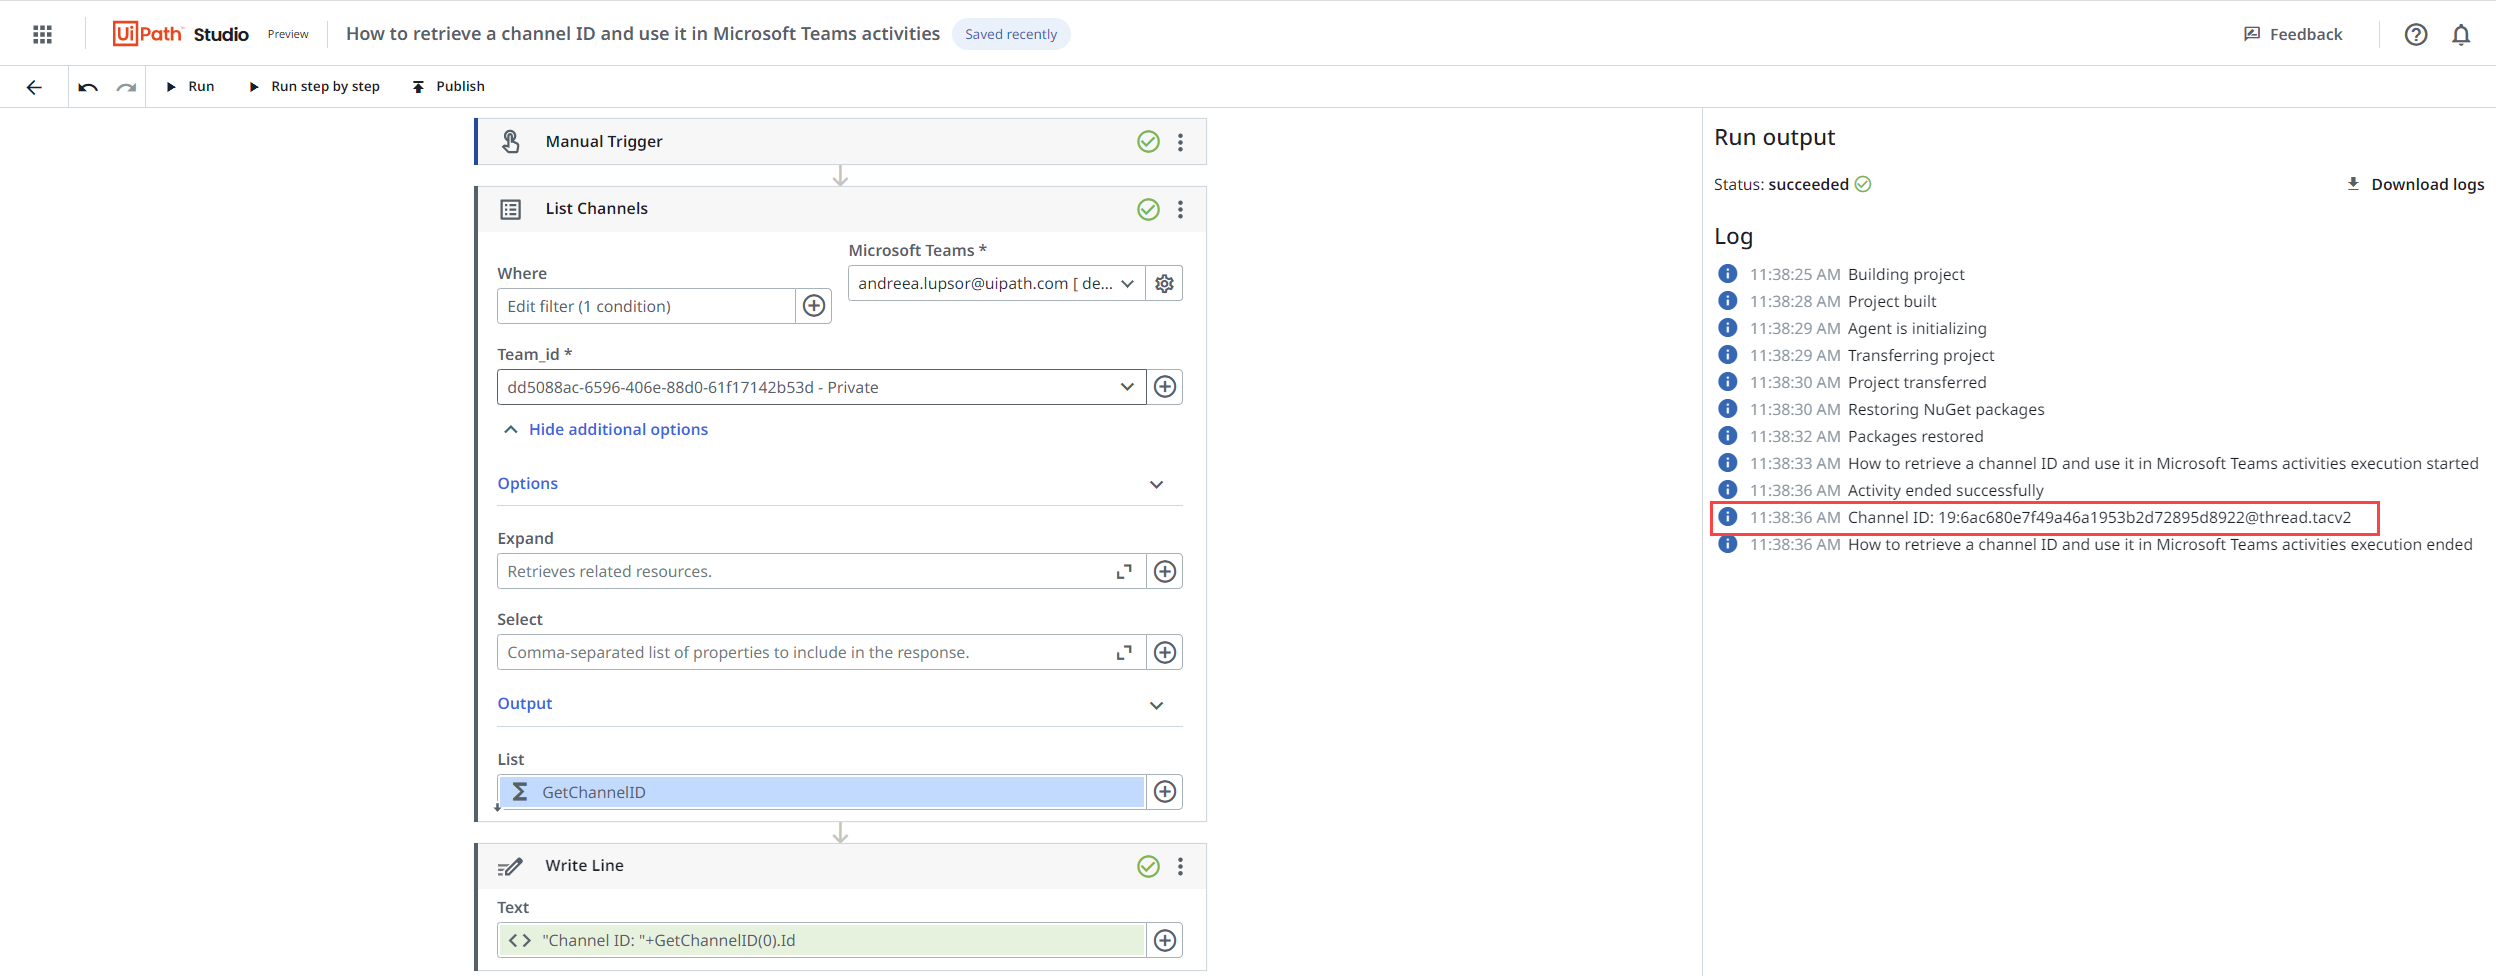Click the project title text
The width and height of the screenshot is (2496, 976).
(x=643, y=34)
